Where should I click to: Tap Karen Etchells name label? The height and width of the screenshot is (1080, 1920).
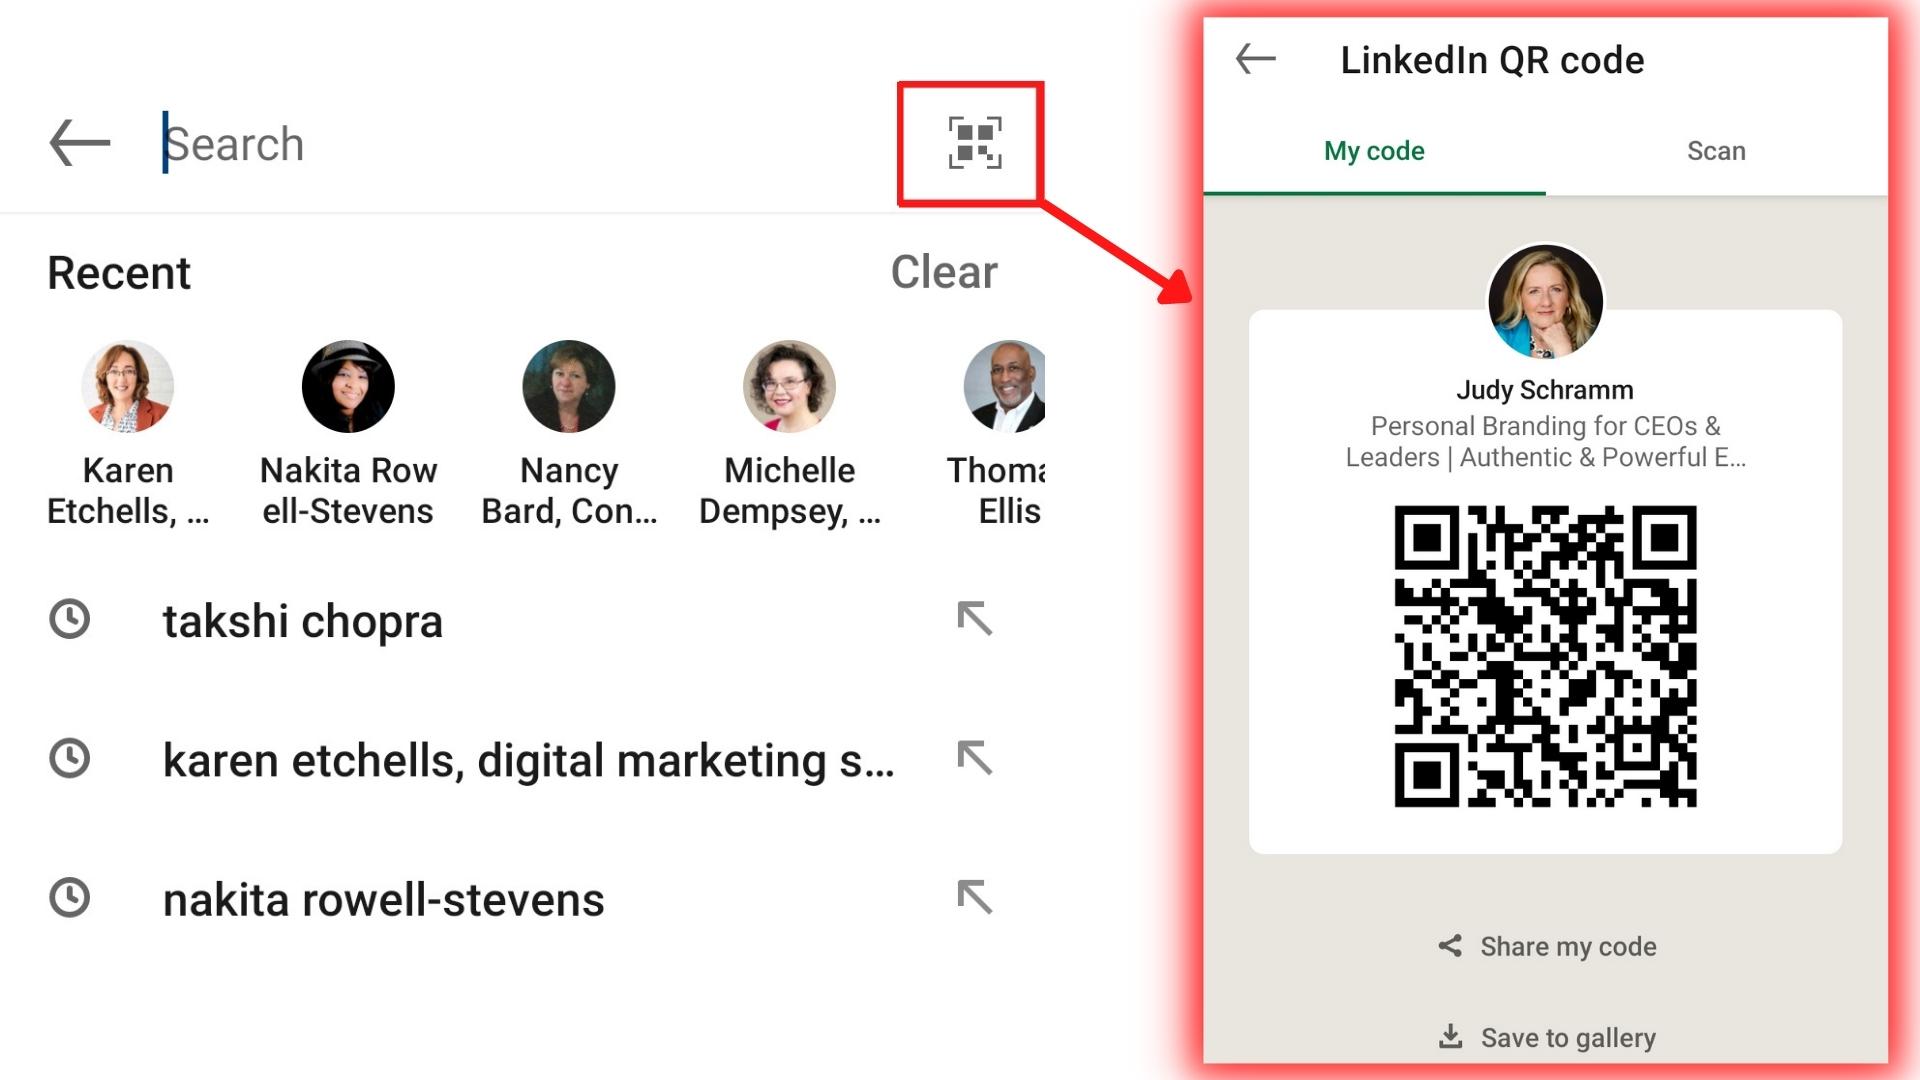coord(127,490)
